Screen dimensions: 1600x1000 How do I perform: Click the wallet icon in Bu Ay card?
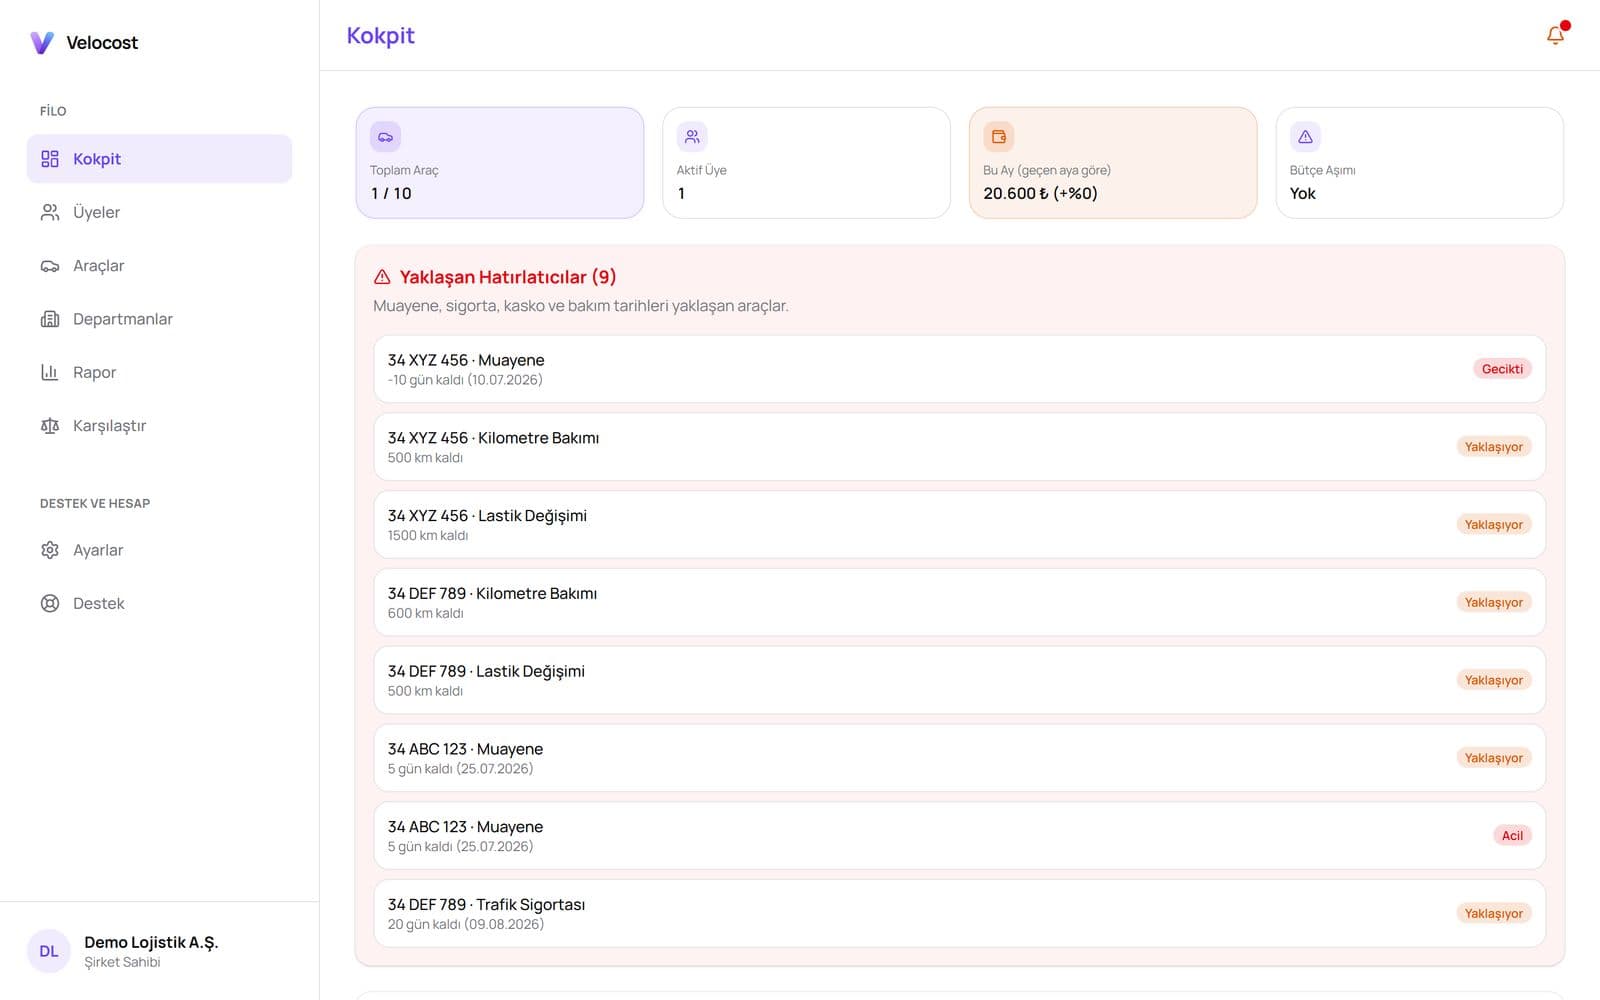[x=998, y=137]
